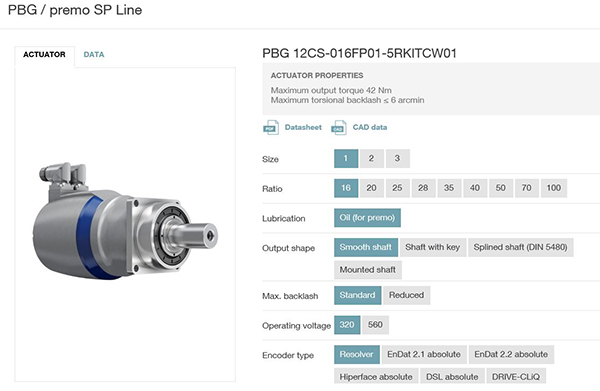This screenshot has height=391, width=600.
Task: Choose Splined shaft (DIN 5480) option
Action: click(520, 247)
